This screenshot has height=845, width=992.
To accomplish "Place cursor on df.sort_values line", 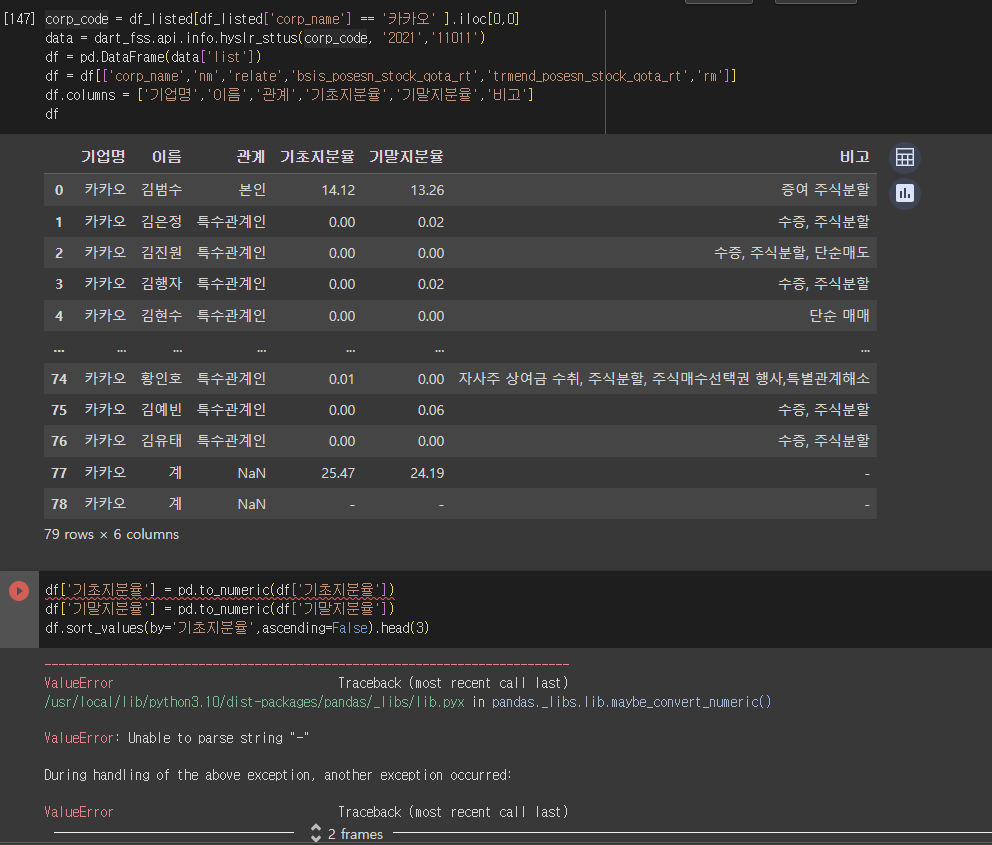I will 237,628.
